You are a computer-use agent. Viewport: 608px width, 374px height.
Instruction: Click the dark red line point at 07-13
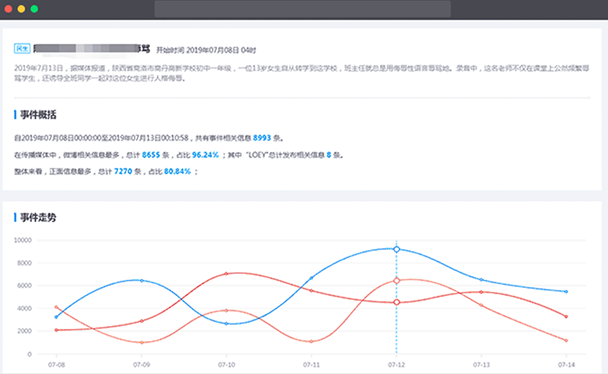click(481, 292)
